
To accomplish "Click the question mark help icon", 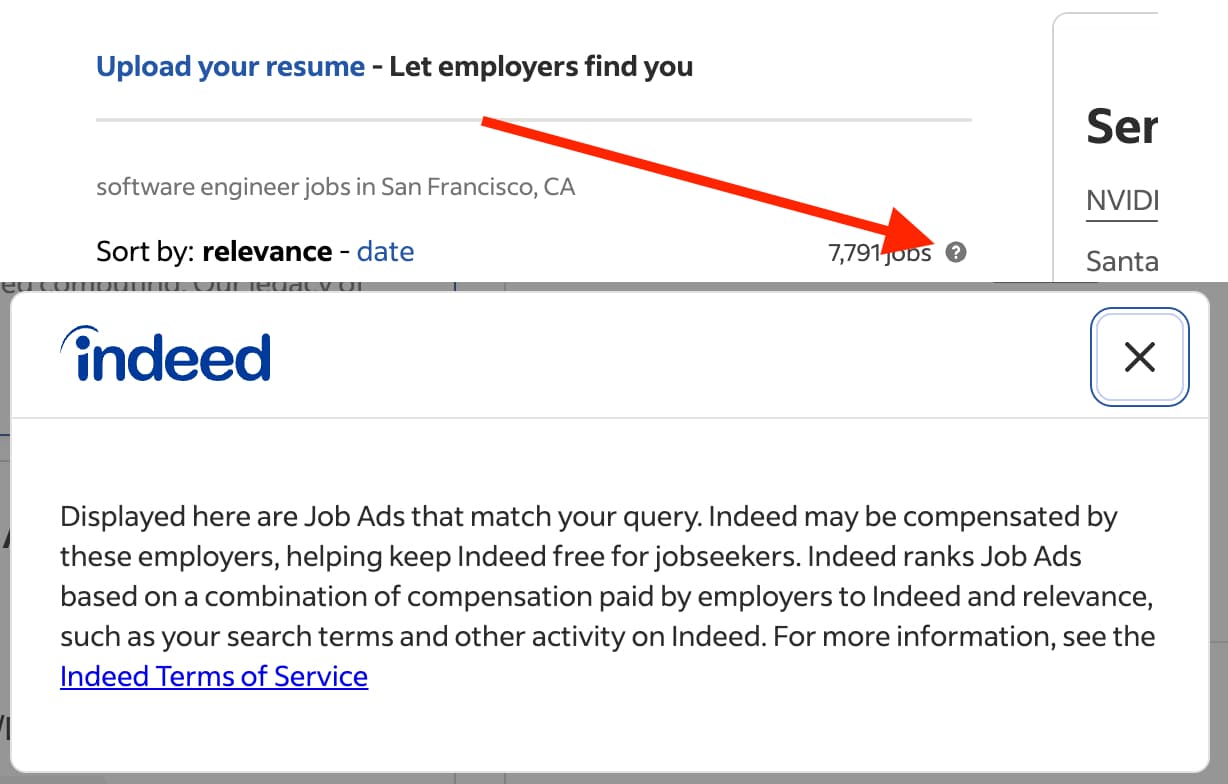I will (x=956, y=252).
